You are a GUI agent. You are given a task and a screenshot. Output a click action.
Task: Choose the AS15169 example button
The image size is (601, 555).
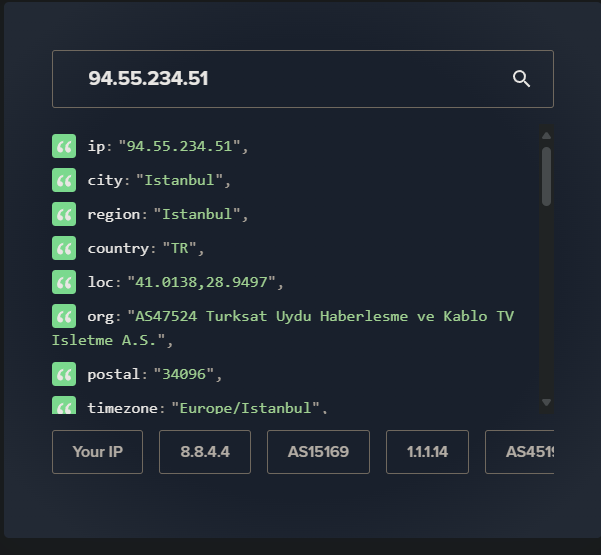coord(318,452)
